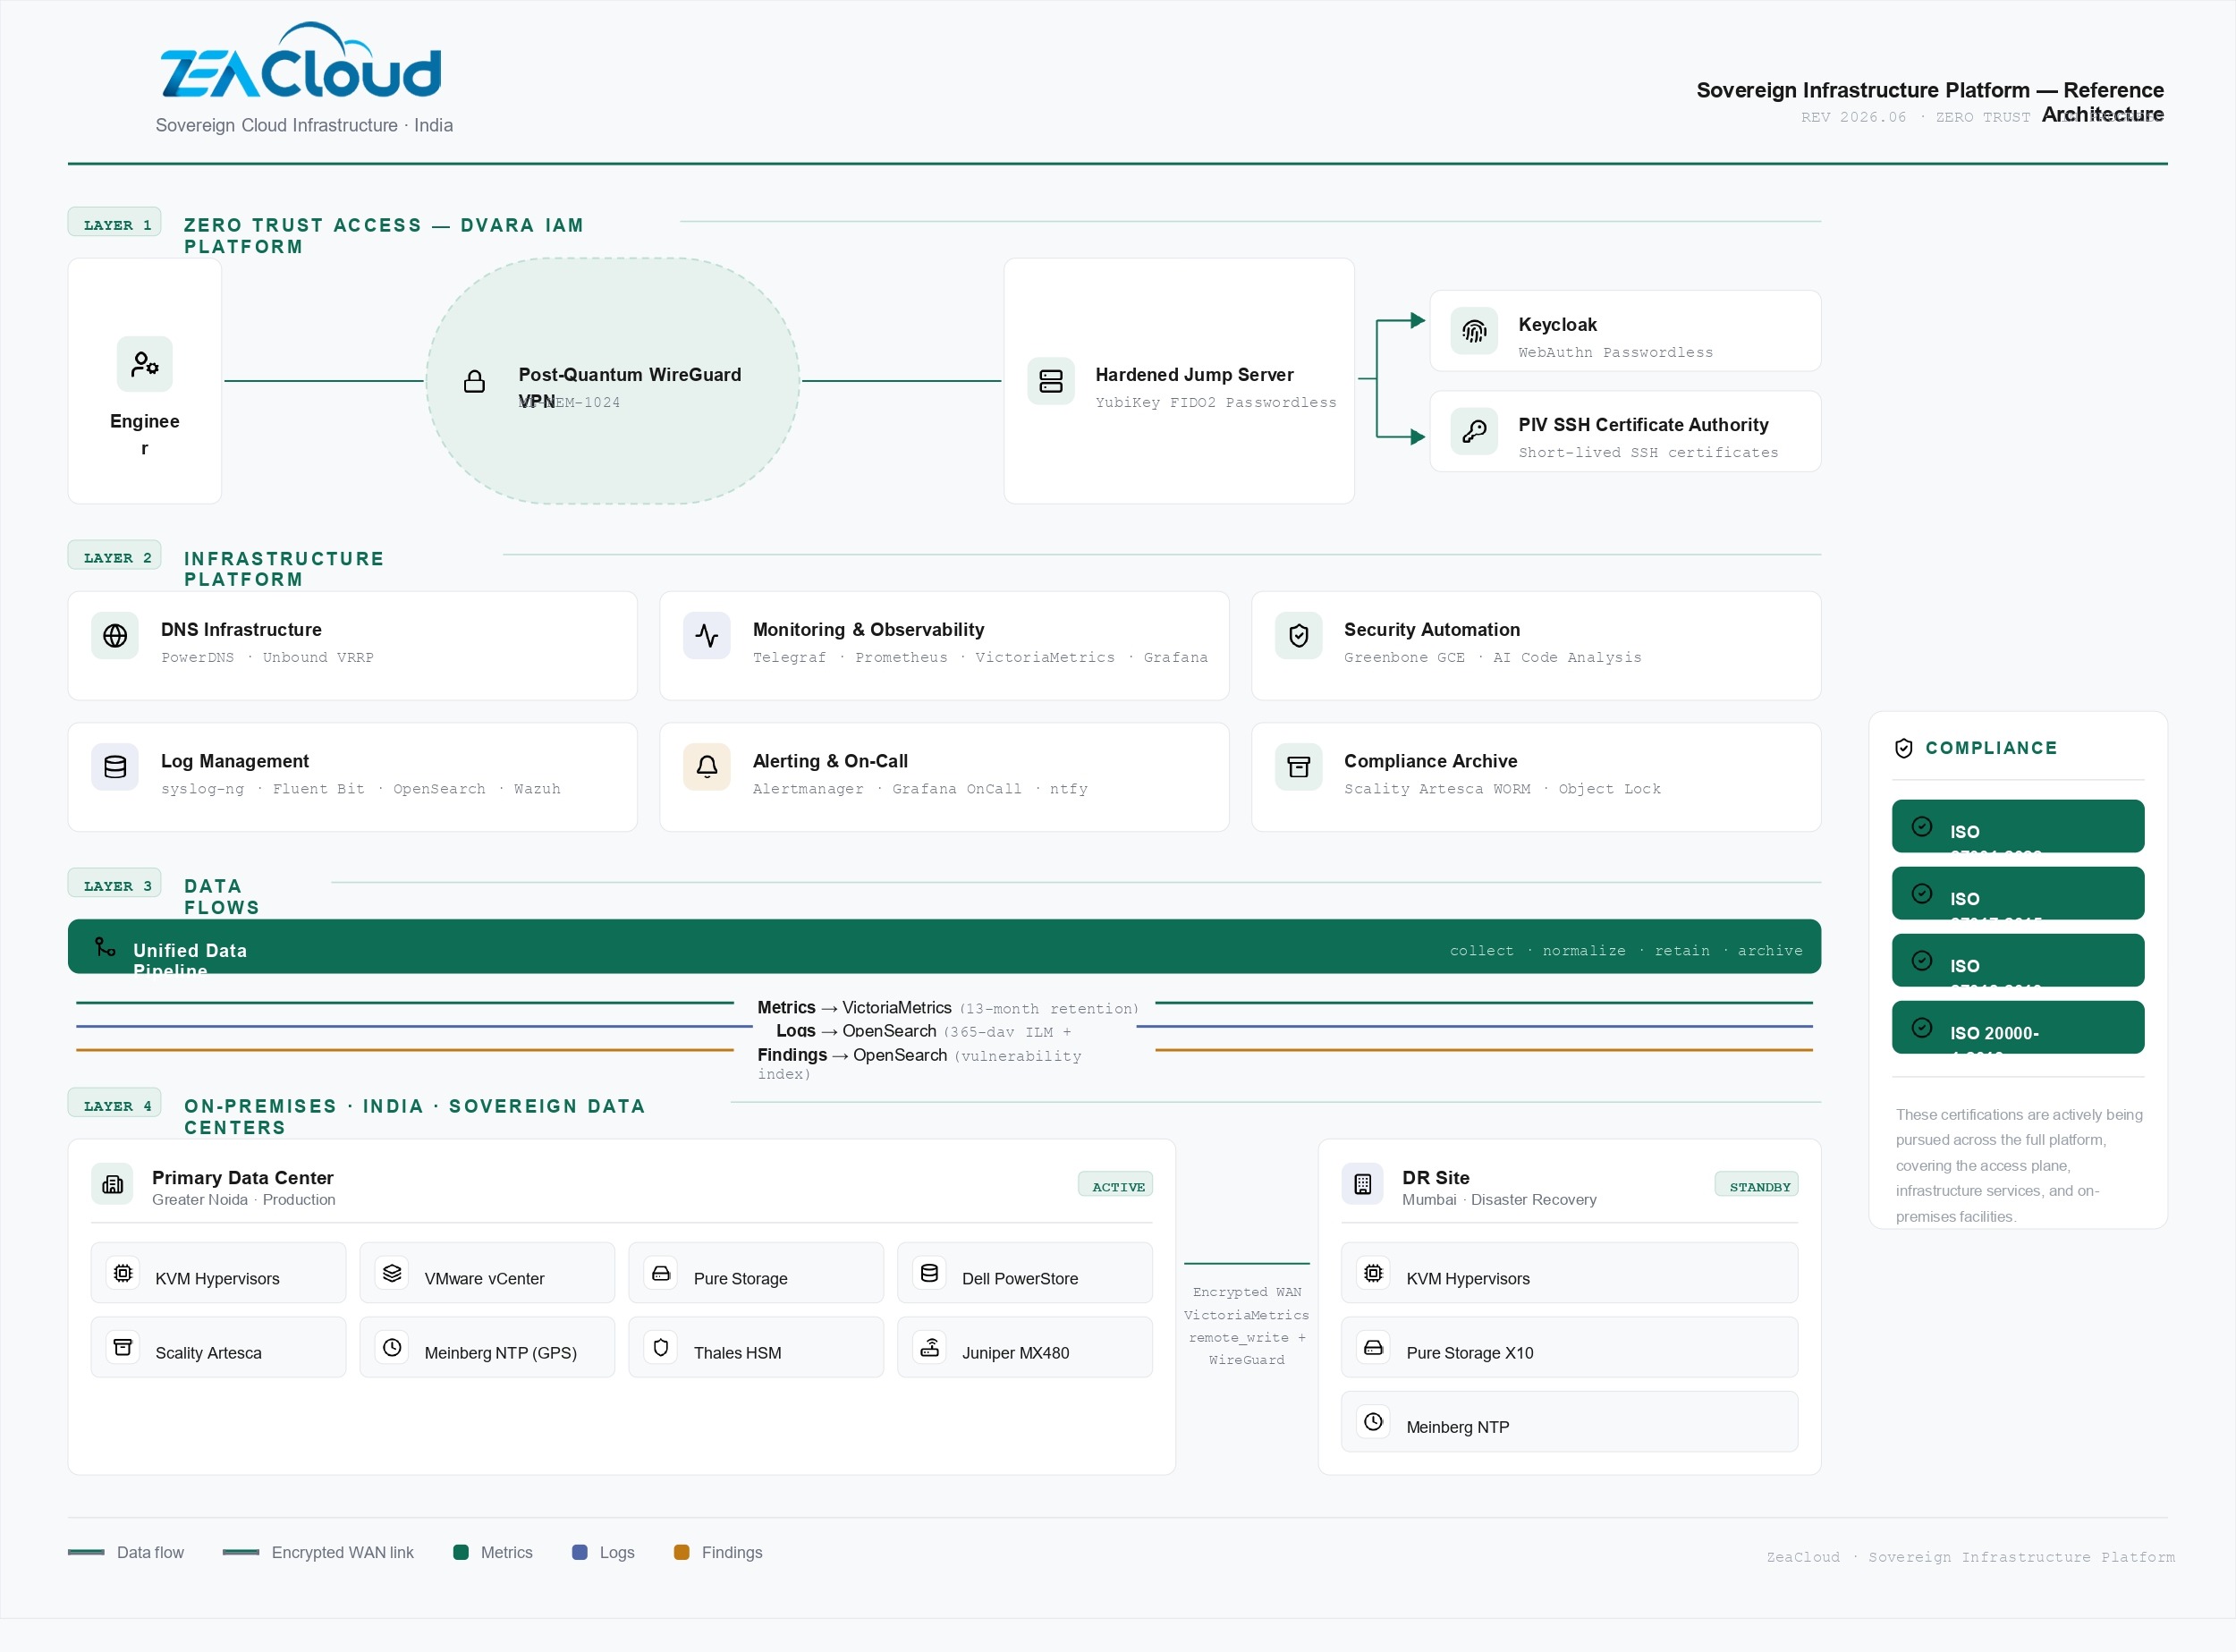Click the ZeaCloud logo
Viewport: 2236px width, 1652px height.
(x=301, y=61)
